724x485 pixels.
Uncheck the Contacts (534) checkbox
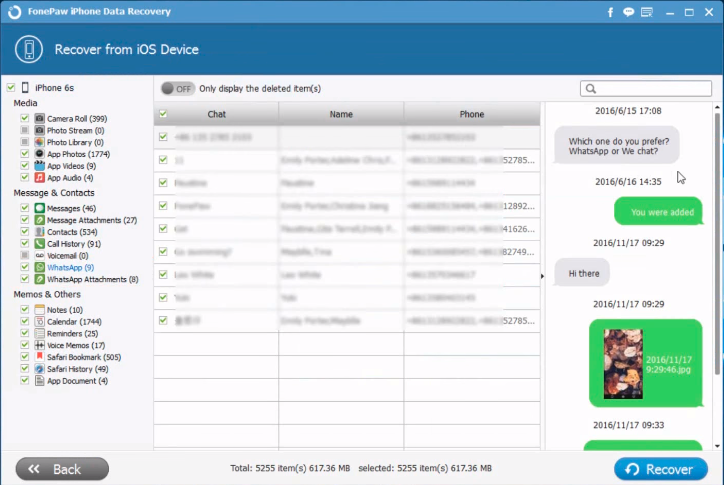tap(25, 232)
